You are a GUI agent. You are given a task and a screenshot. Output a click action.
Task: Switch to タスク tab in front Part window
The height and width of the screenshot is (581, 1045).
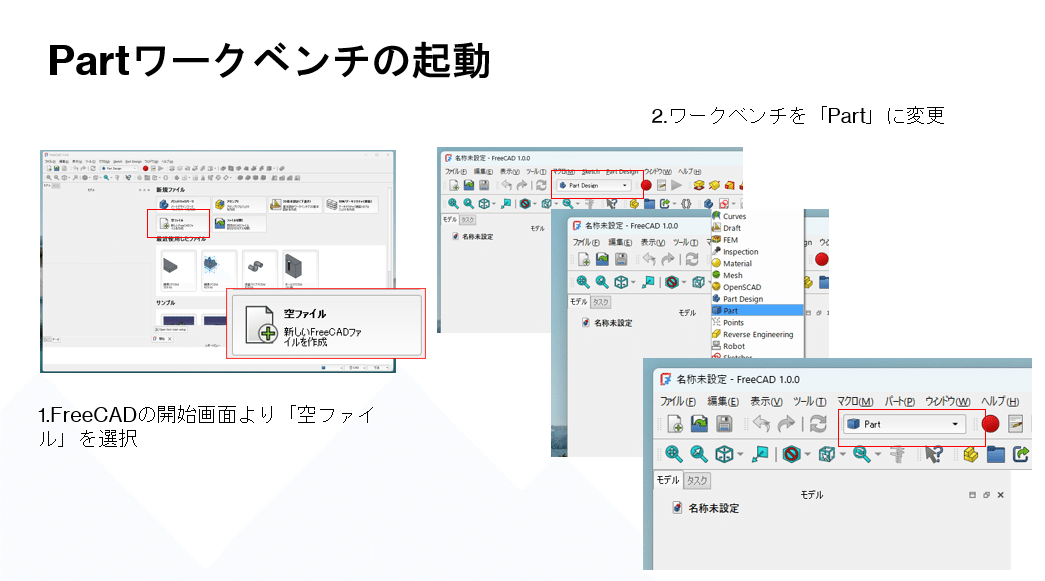[x=697, y=480]
